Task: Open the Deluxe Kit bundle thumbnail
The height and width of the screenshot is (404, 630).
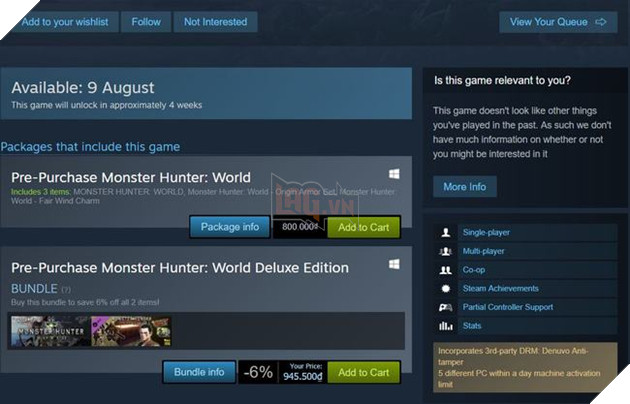Action: click(x=131, y=331)
